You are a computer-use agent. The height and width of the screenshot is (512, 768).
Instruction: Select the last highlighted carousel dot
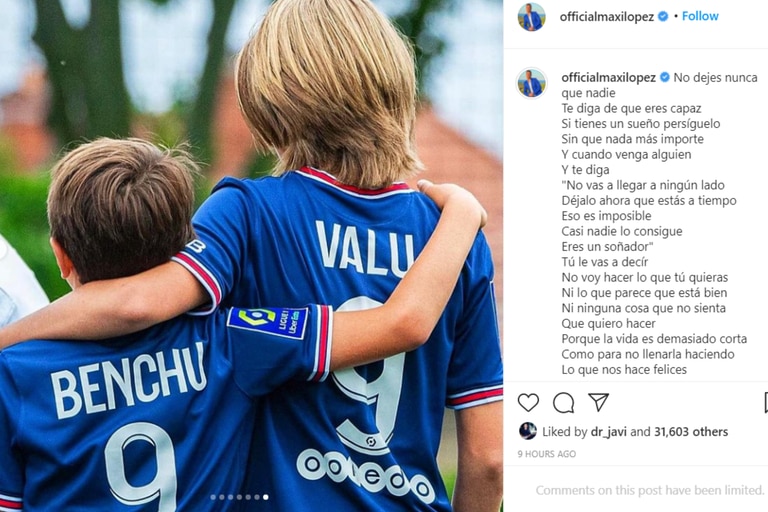(x=265, y=497)
